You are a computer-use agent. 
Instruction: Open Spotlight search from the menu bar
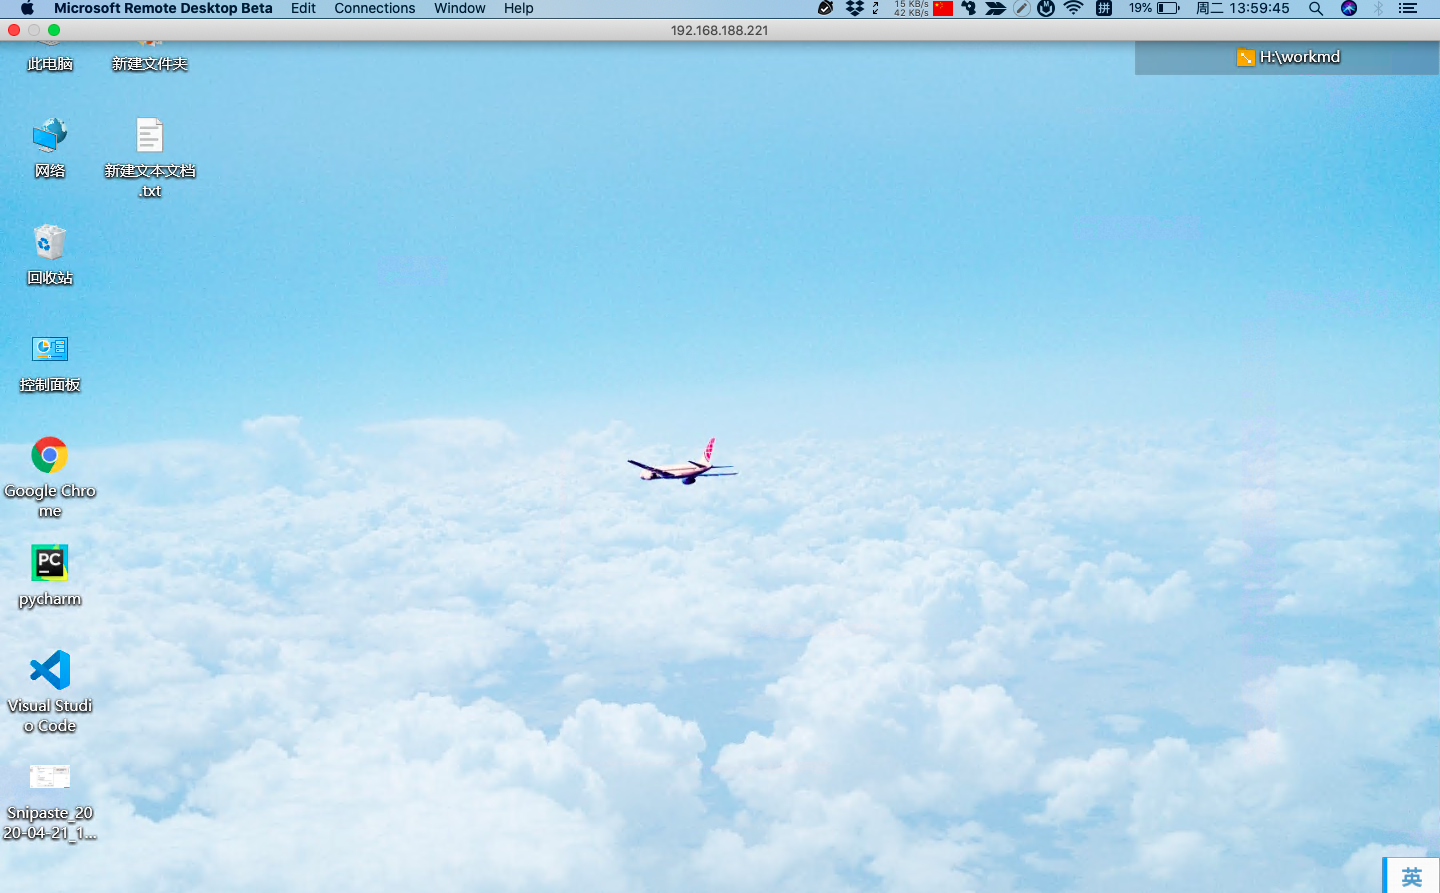(1315, 9)
